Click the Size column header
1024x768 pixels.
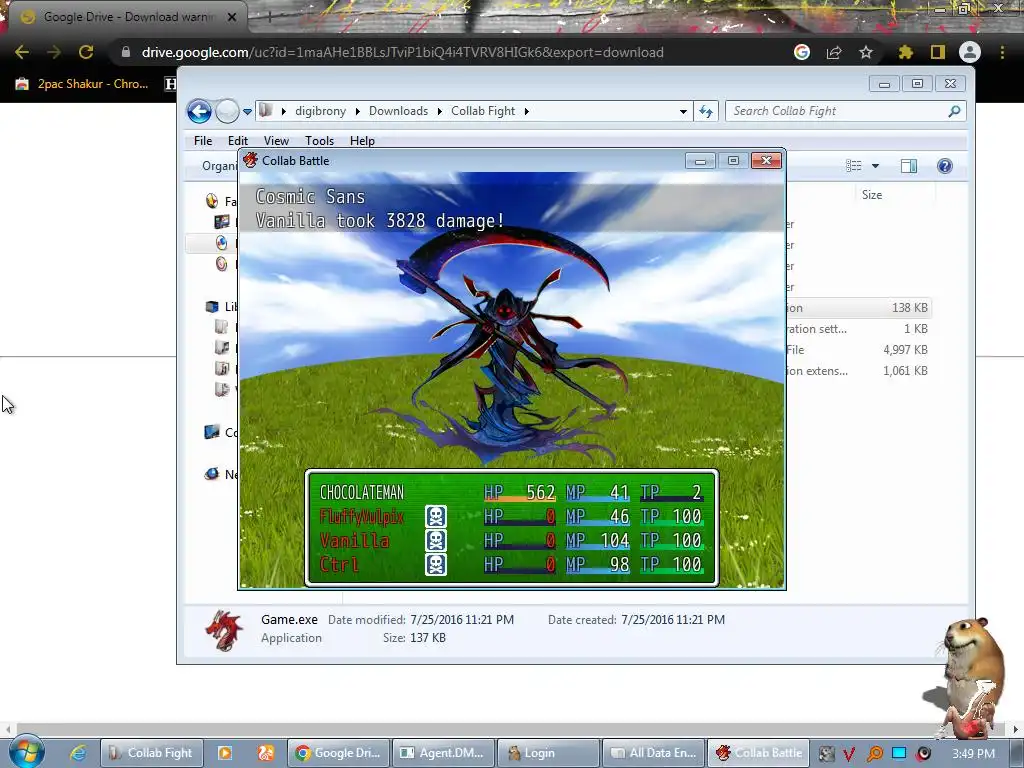click(872, 195)
